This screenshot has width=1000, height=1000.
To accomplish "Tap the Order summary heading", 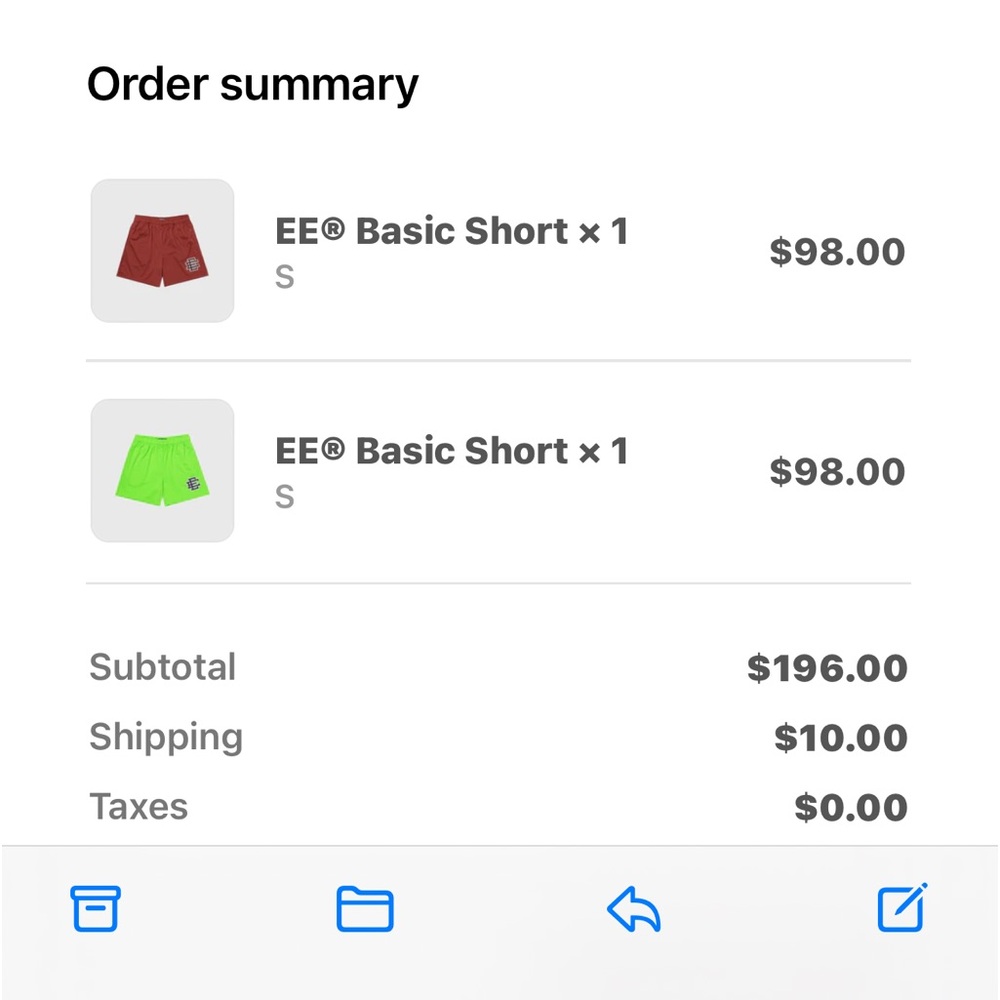I will coord(253,84).
